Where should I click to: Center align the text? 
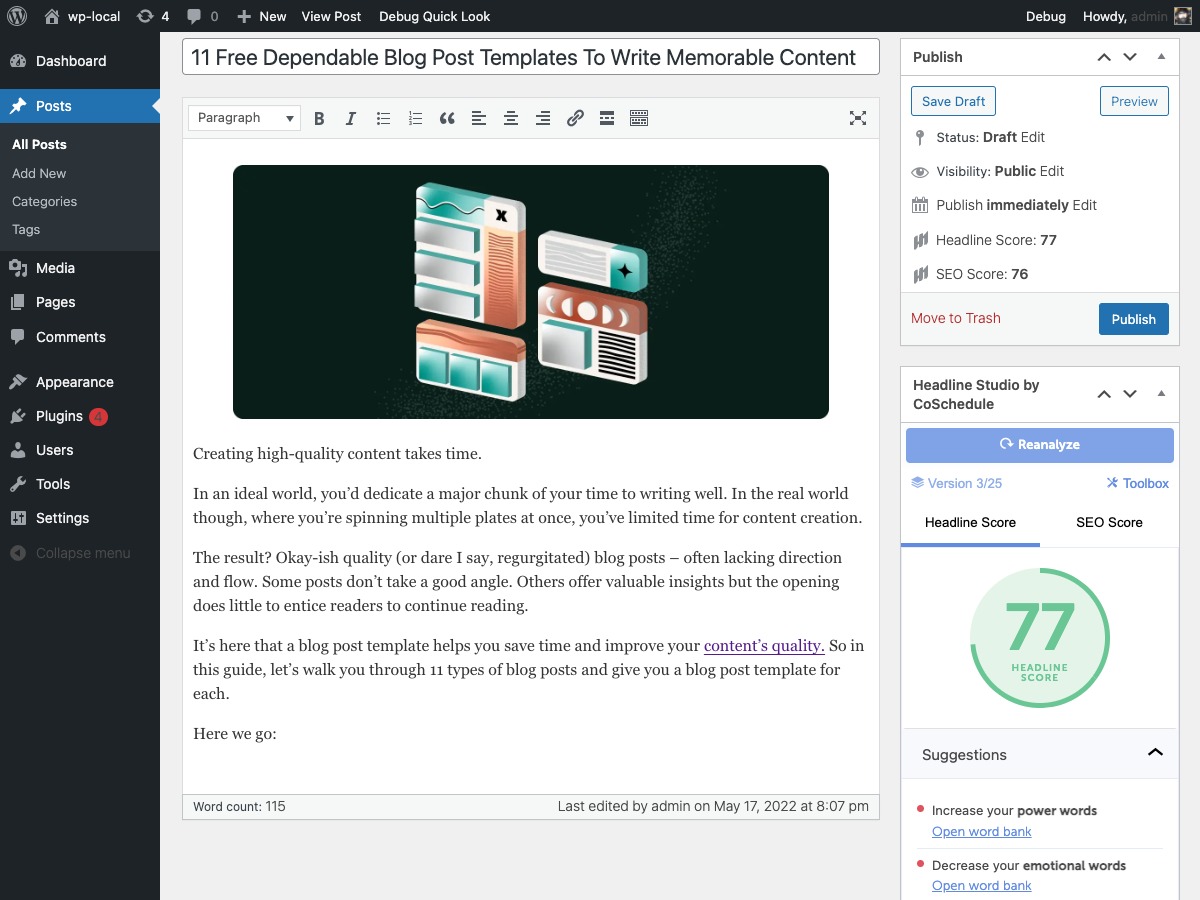511,118
